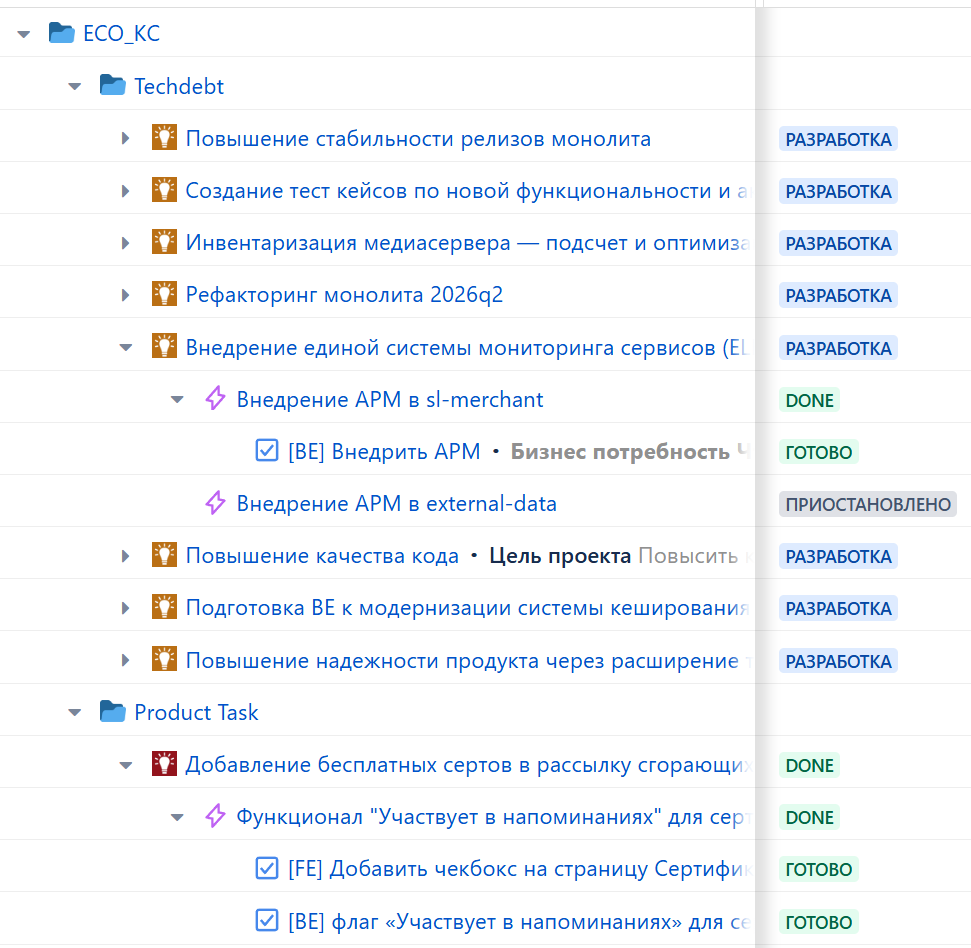This screenshot has width=971, height=948.
Task: Click РАЗРАБОТКА status of 'Подготовка BE к модернизации'
Action: (x=838, y=609)
